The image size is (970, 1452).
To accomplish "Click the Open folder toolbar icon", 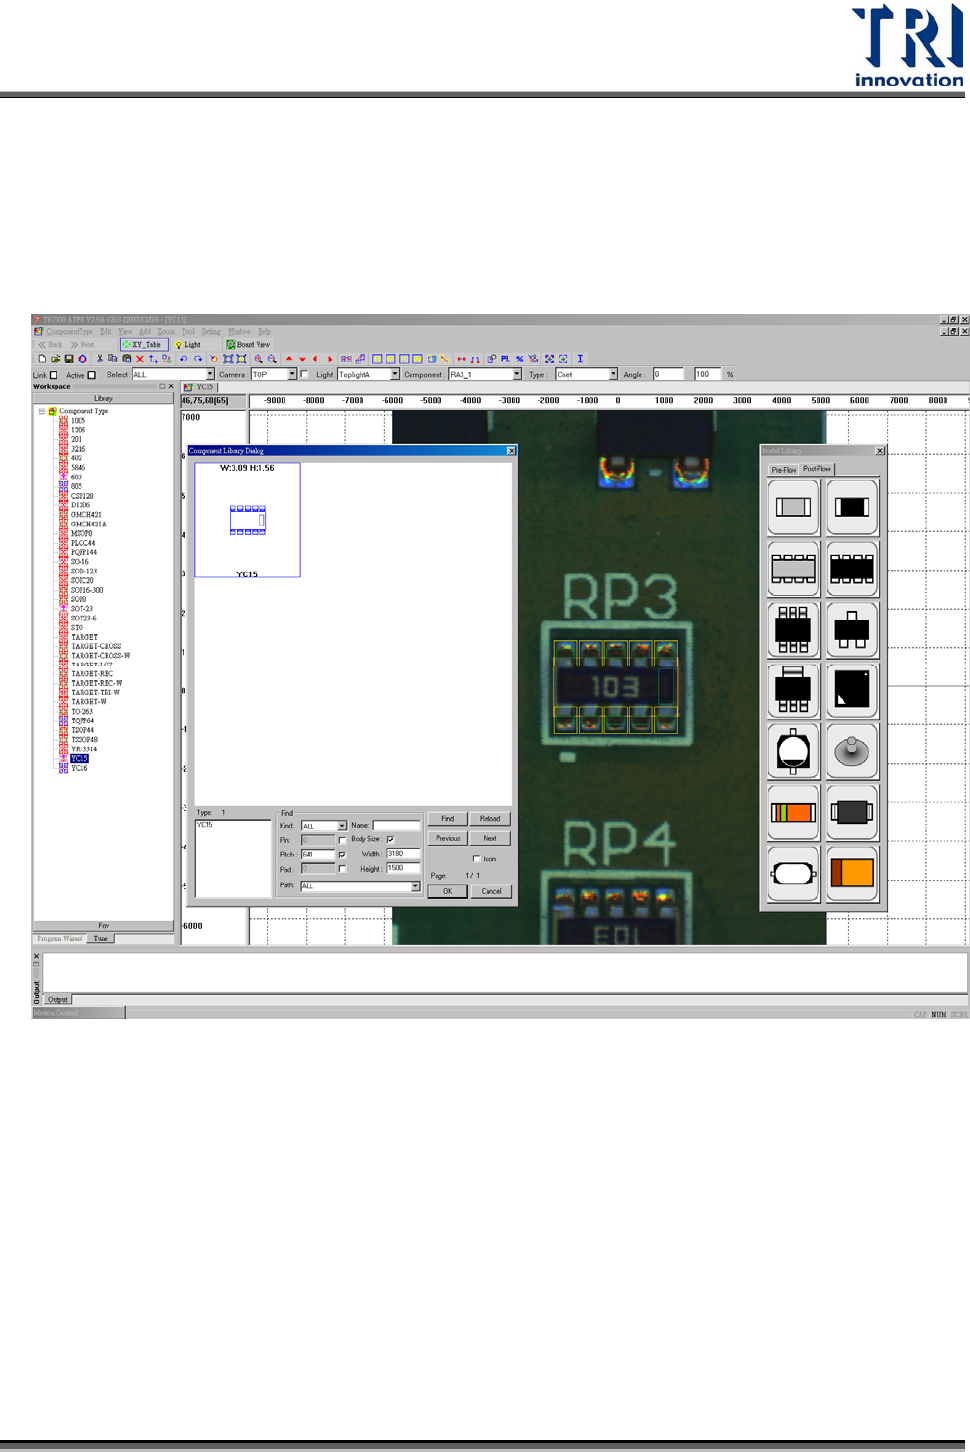I will tap(56, 359).
